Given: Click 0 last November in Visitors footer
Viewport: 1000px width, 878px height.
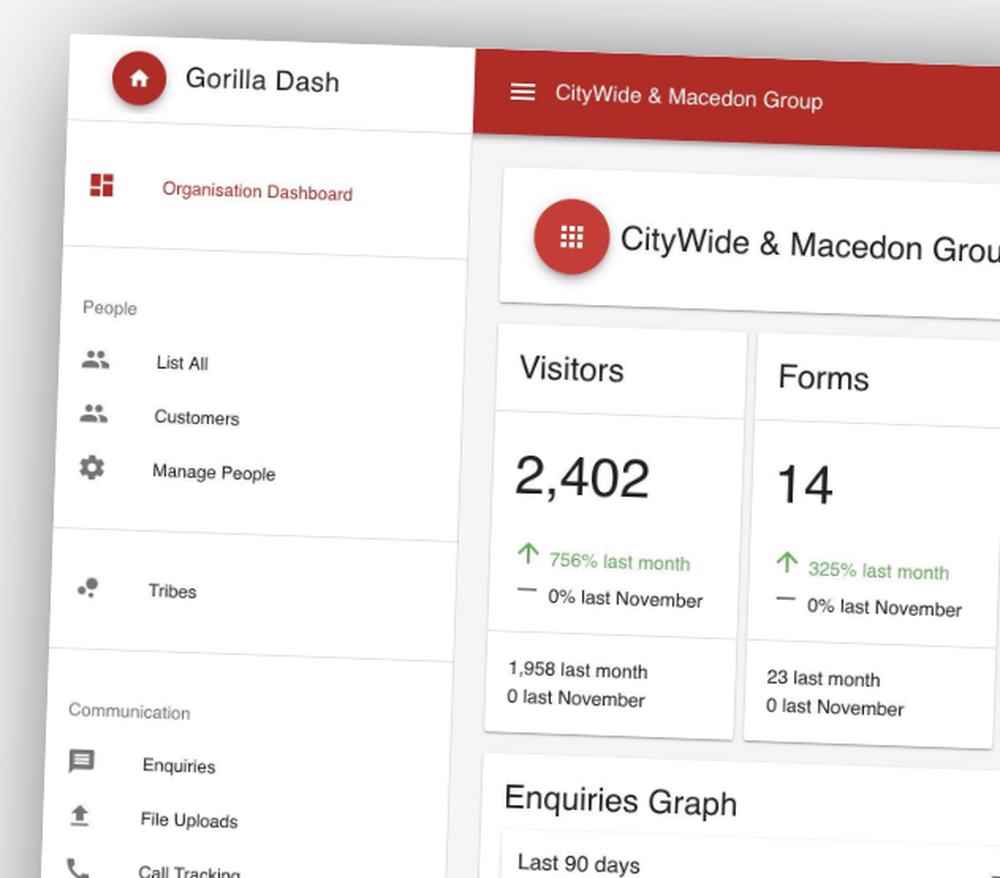Looking at the screenshot, I should tap(576, 698).
